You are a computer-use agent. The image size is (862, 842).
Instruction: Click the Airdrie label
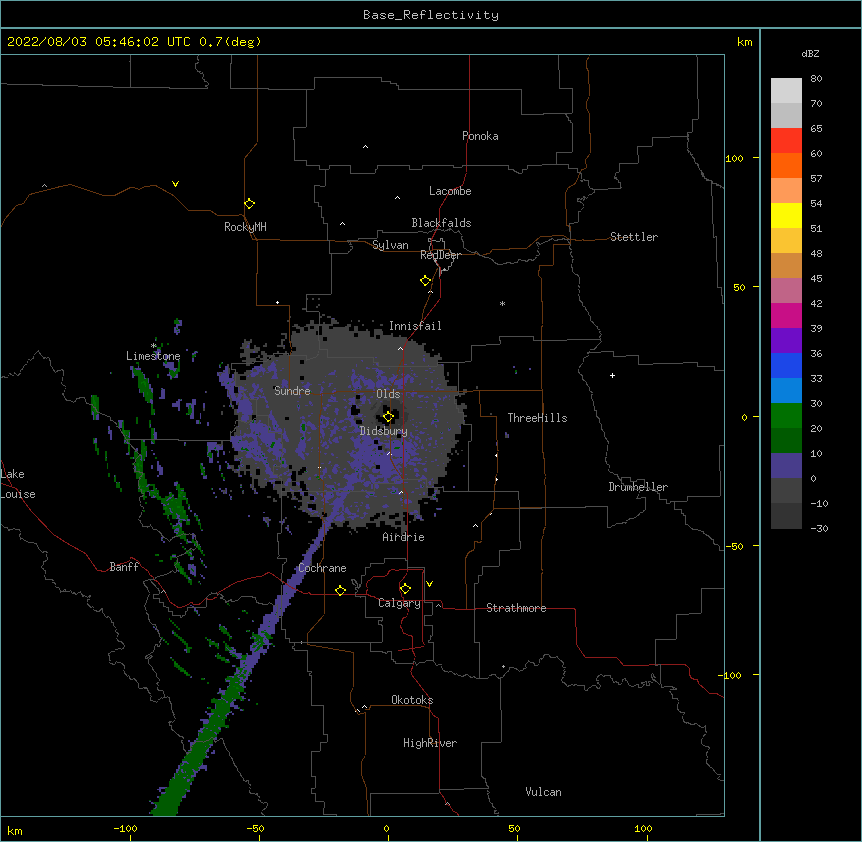404,537
